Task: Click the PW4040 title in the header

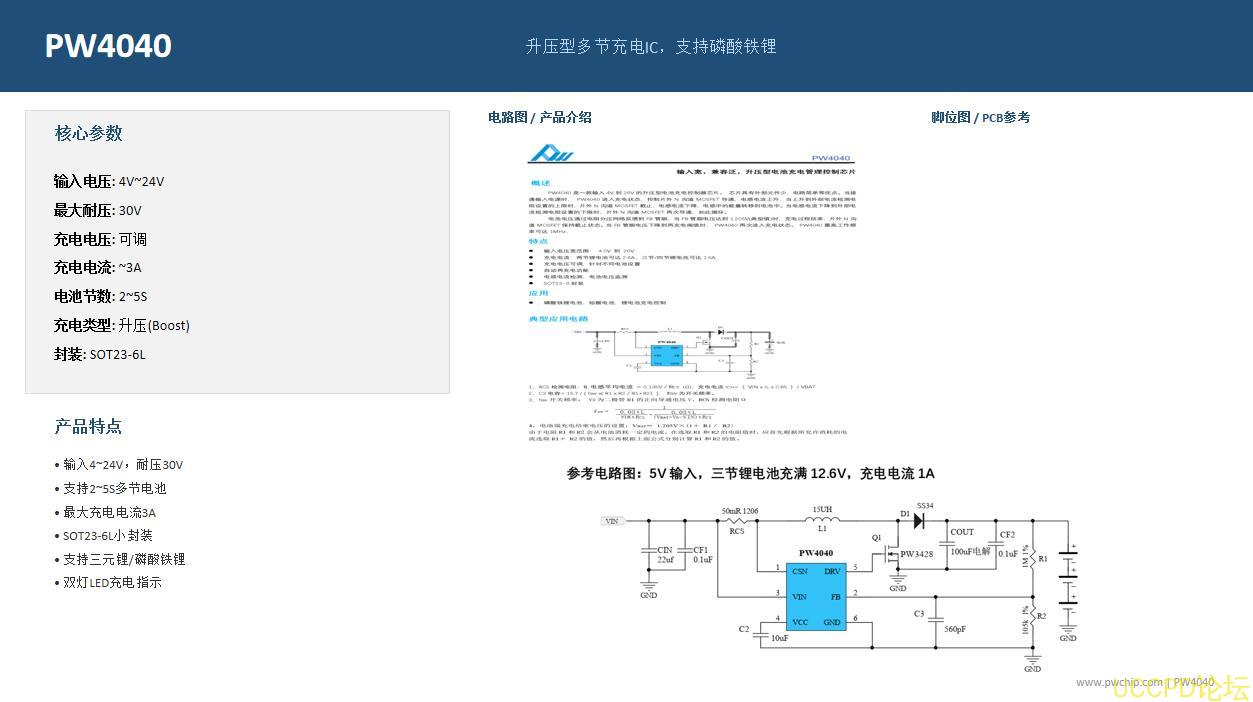Action: coord(108,46)
